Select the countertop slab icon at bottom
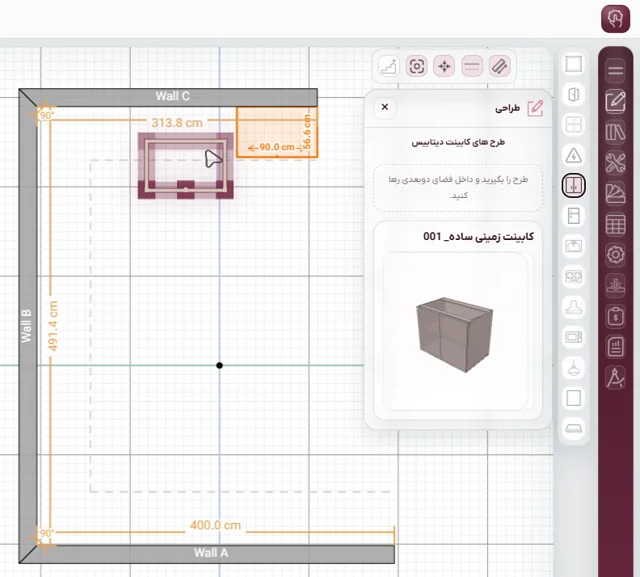Image resolution: width=640 pixels, height=577 pixels. [x=573, y=428]
